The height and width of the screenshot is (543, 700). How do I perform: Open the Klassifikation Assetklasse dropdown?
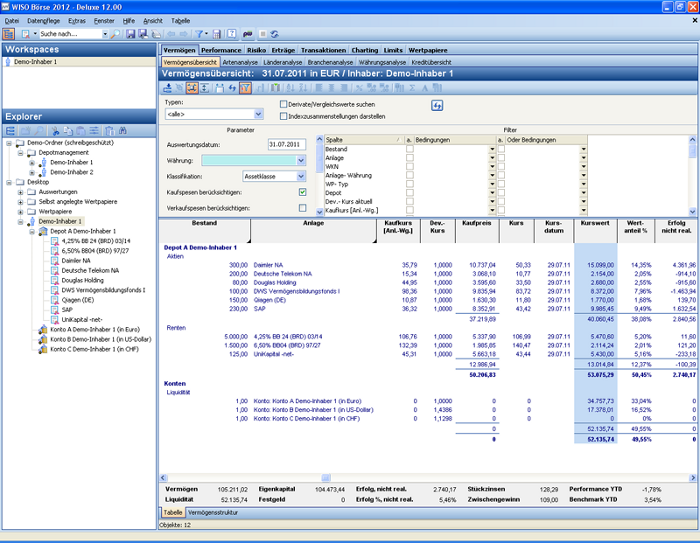click(301, 176)
